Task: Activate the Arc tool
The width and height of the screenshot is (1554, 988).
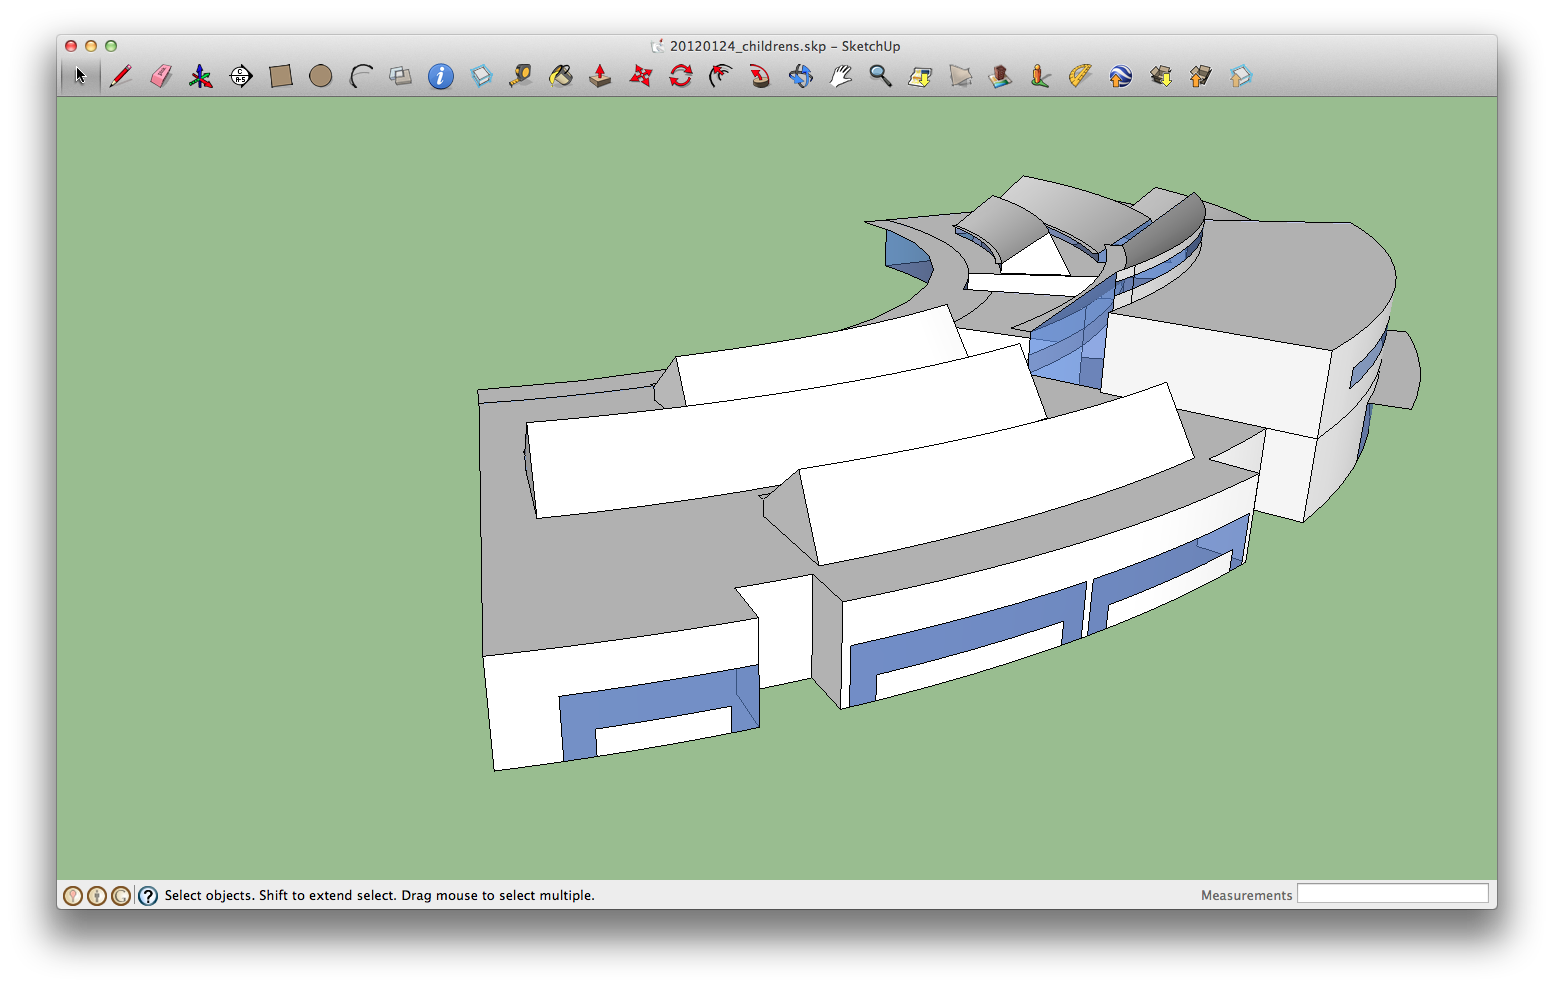Action: click(361, 76)
